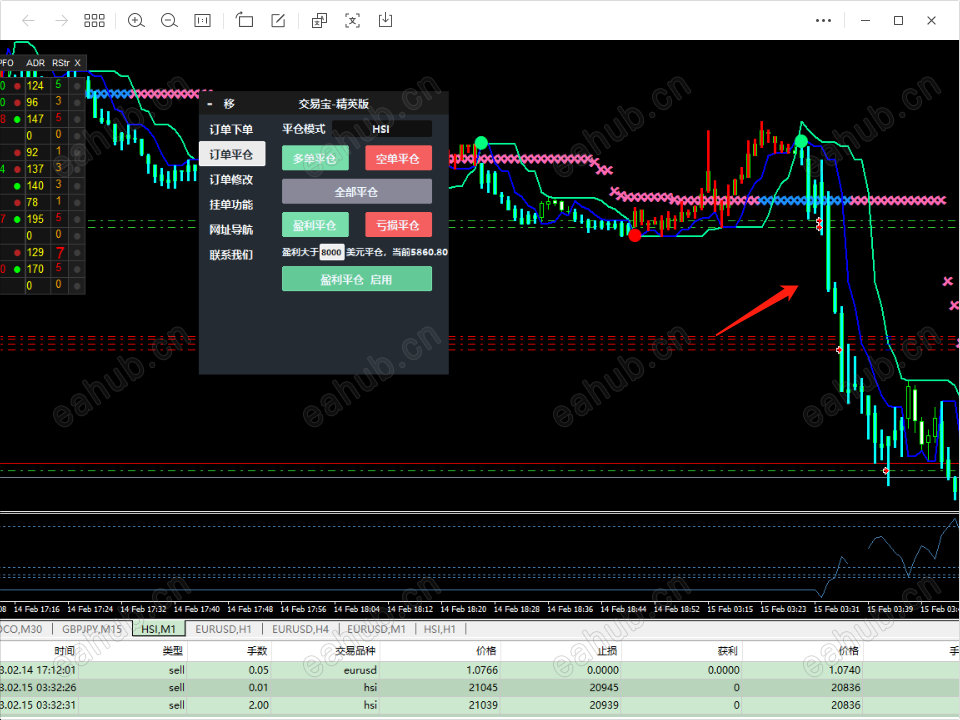
Task: Edit the 8000 profit threshold field
Action: click(331, 252)
